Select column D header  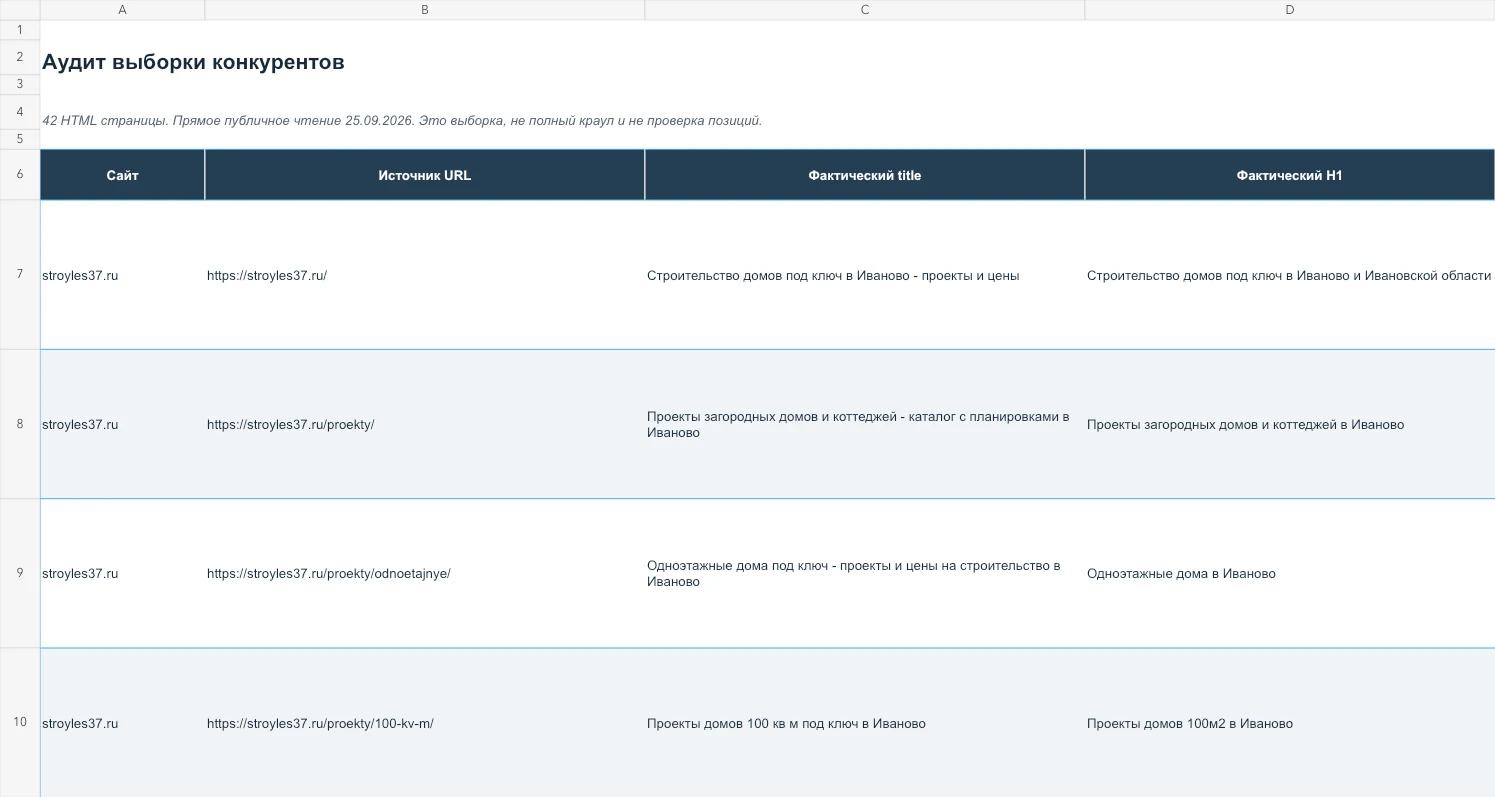pos(1290,10)
